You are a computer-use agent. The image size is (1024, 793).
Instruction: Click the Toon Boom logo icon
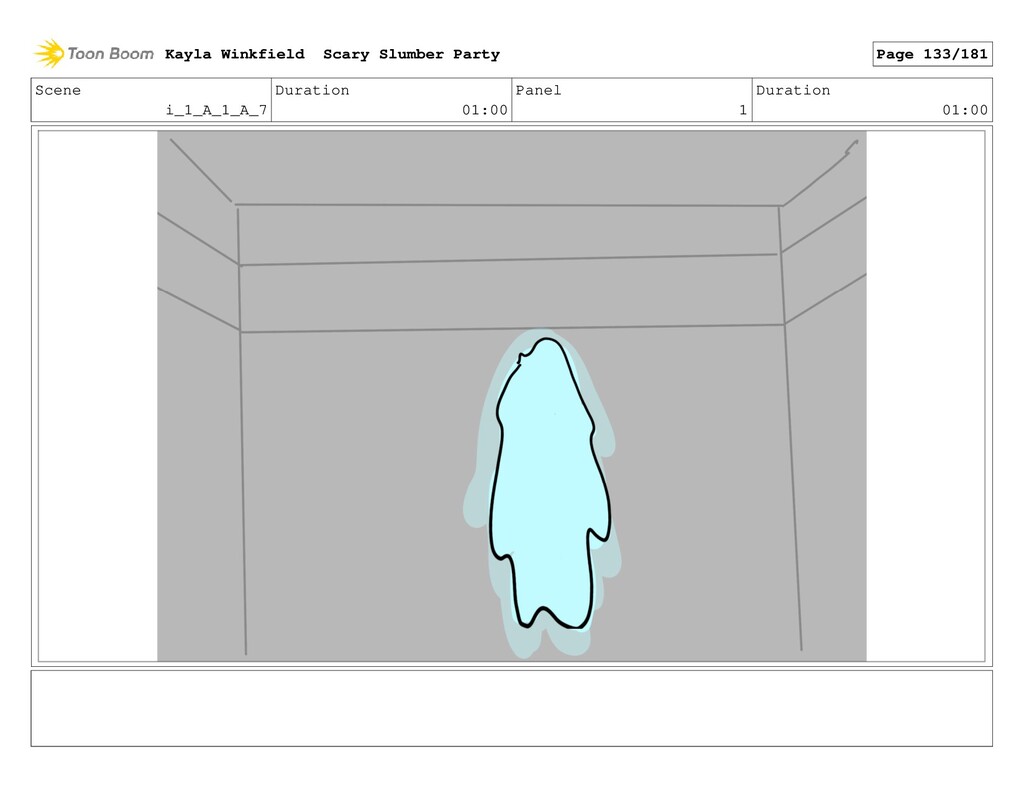point(50,54)
